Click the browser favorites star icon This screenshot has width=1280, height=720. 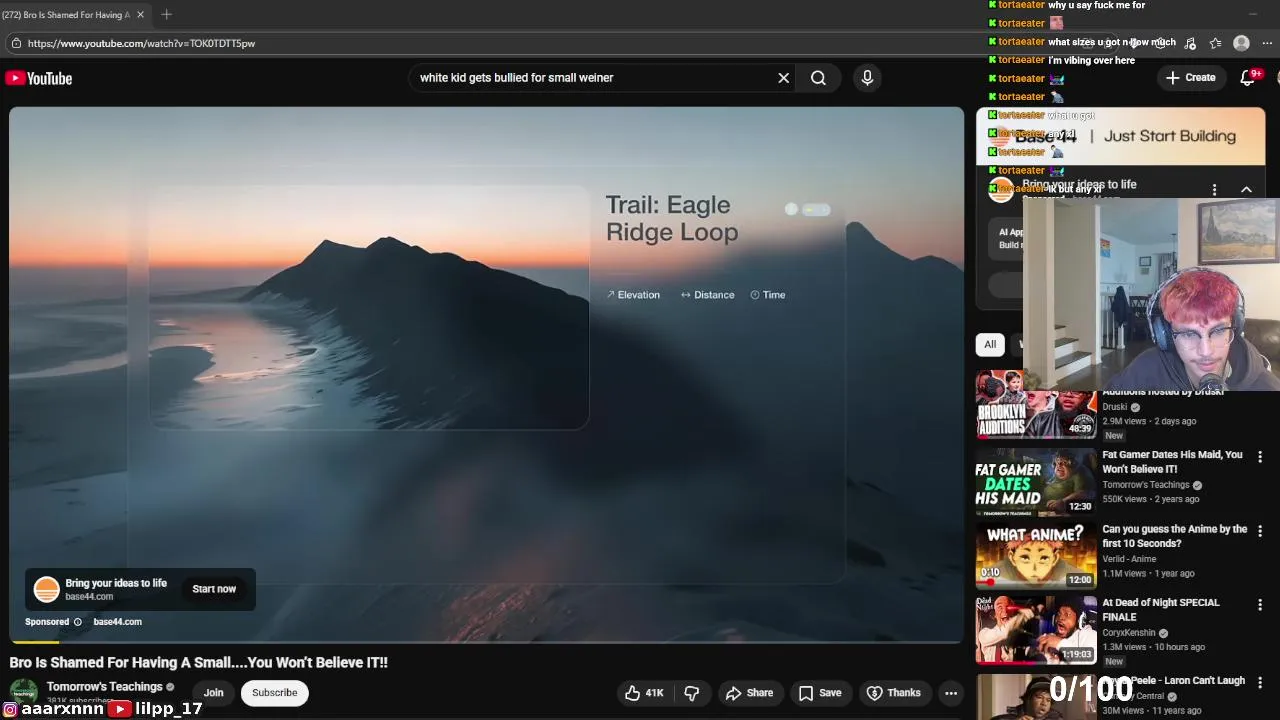[x=1215, y=43]
